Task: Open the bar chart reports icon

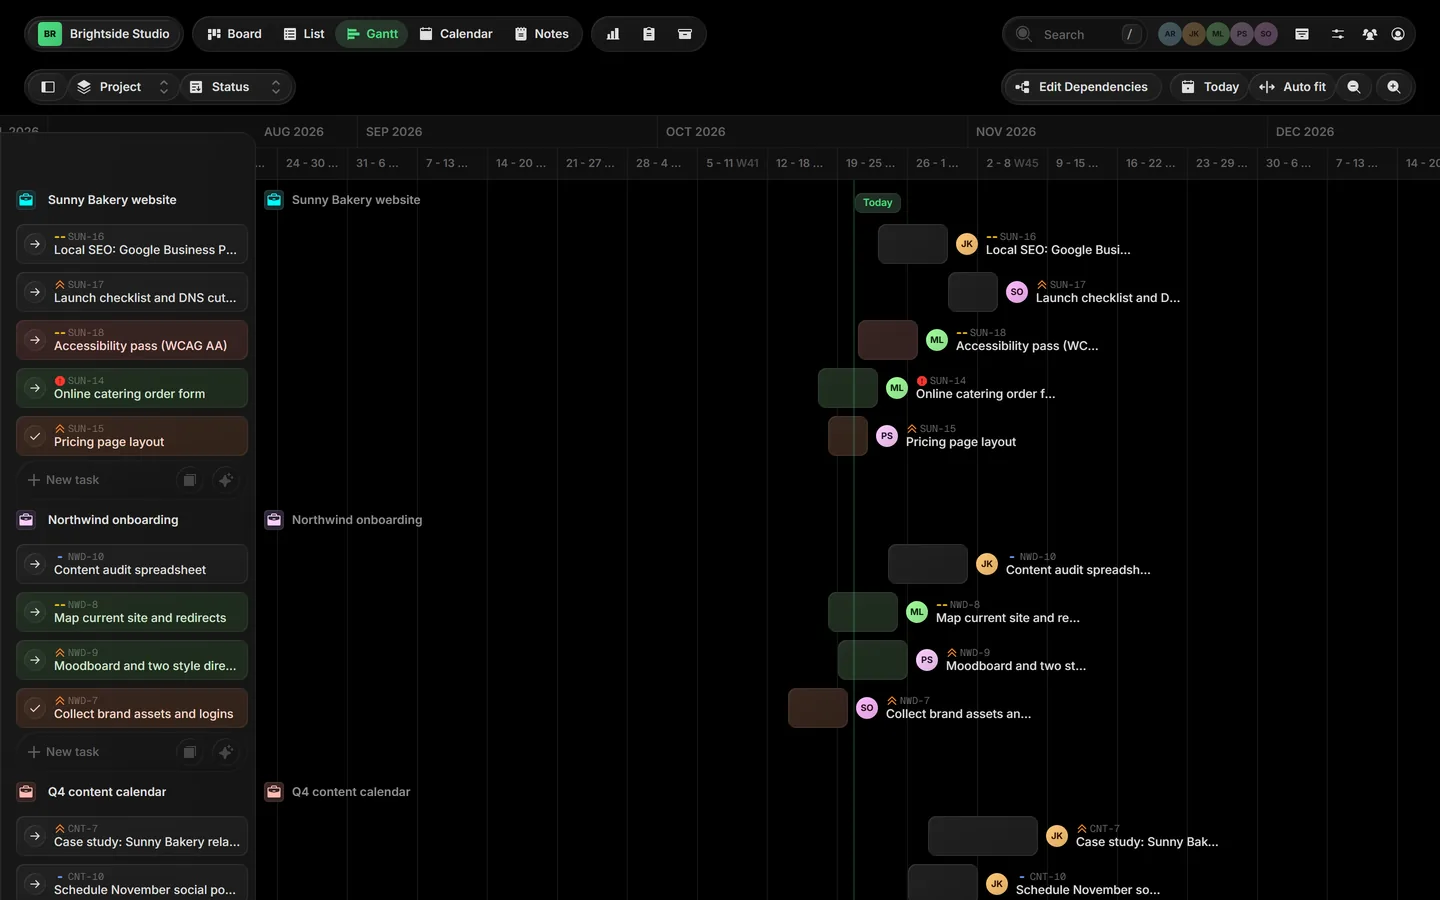Action: (x=613, y=34)
